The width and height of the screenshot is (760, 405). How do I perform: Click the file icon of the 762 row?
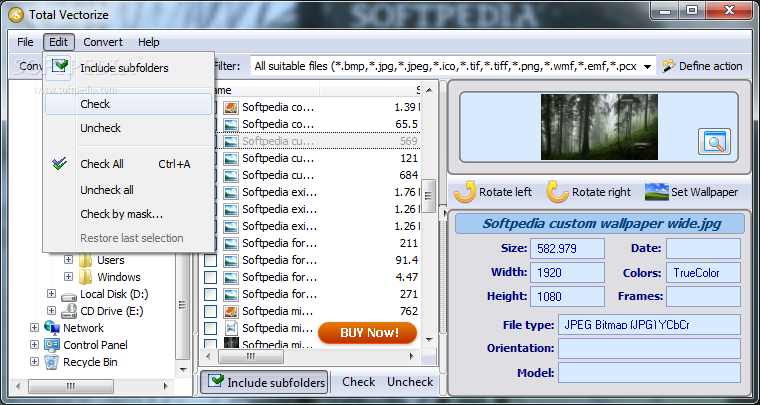[x=231, y=311]
